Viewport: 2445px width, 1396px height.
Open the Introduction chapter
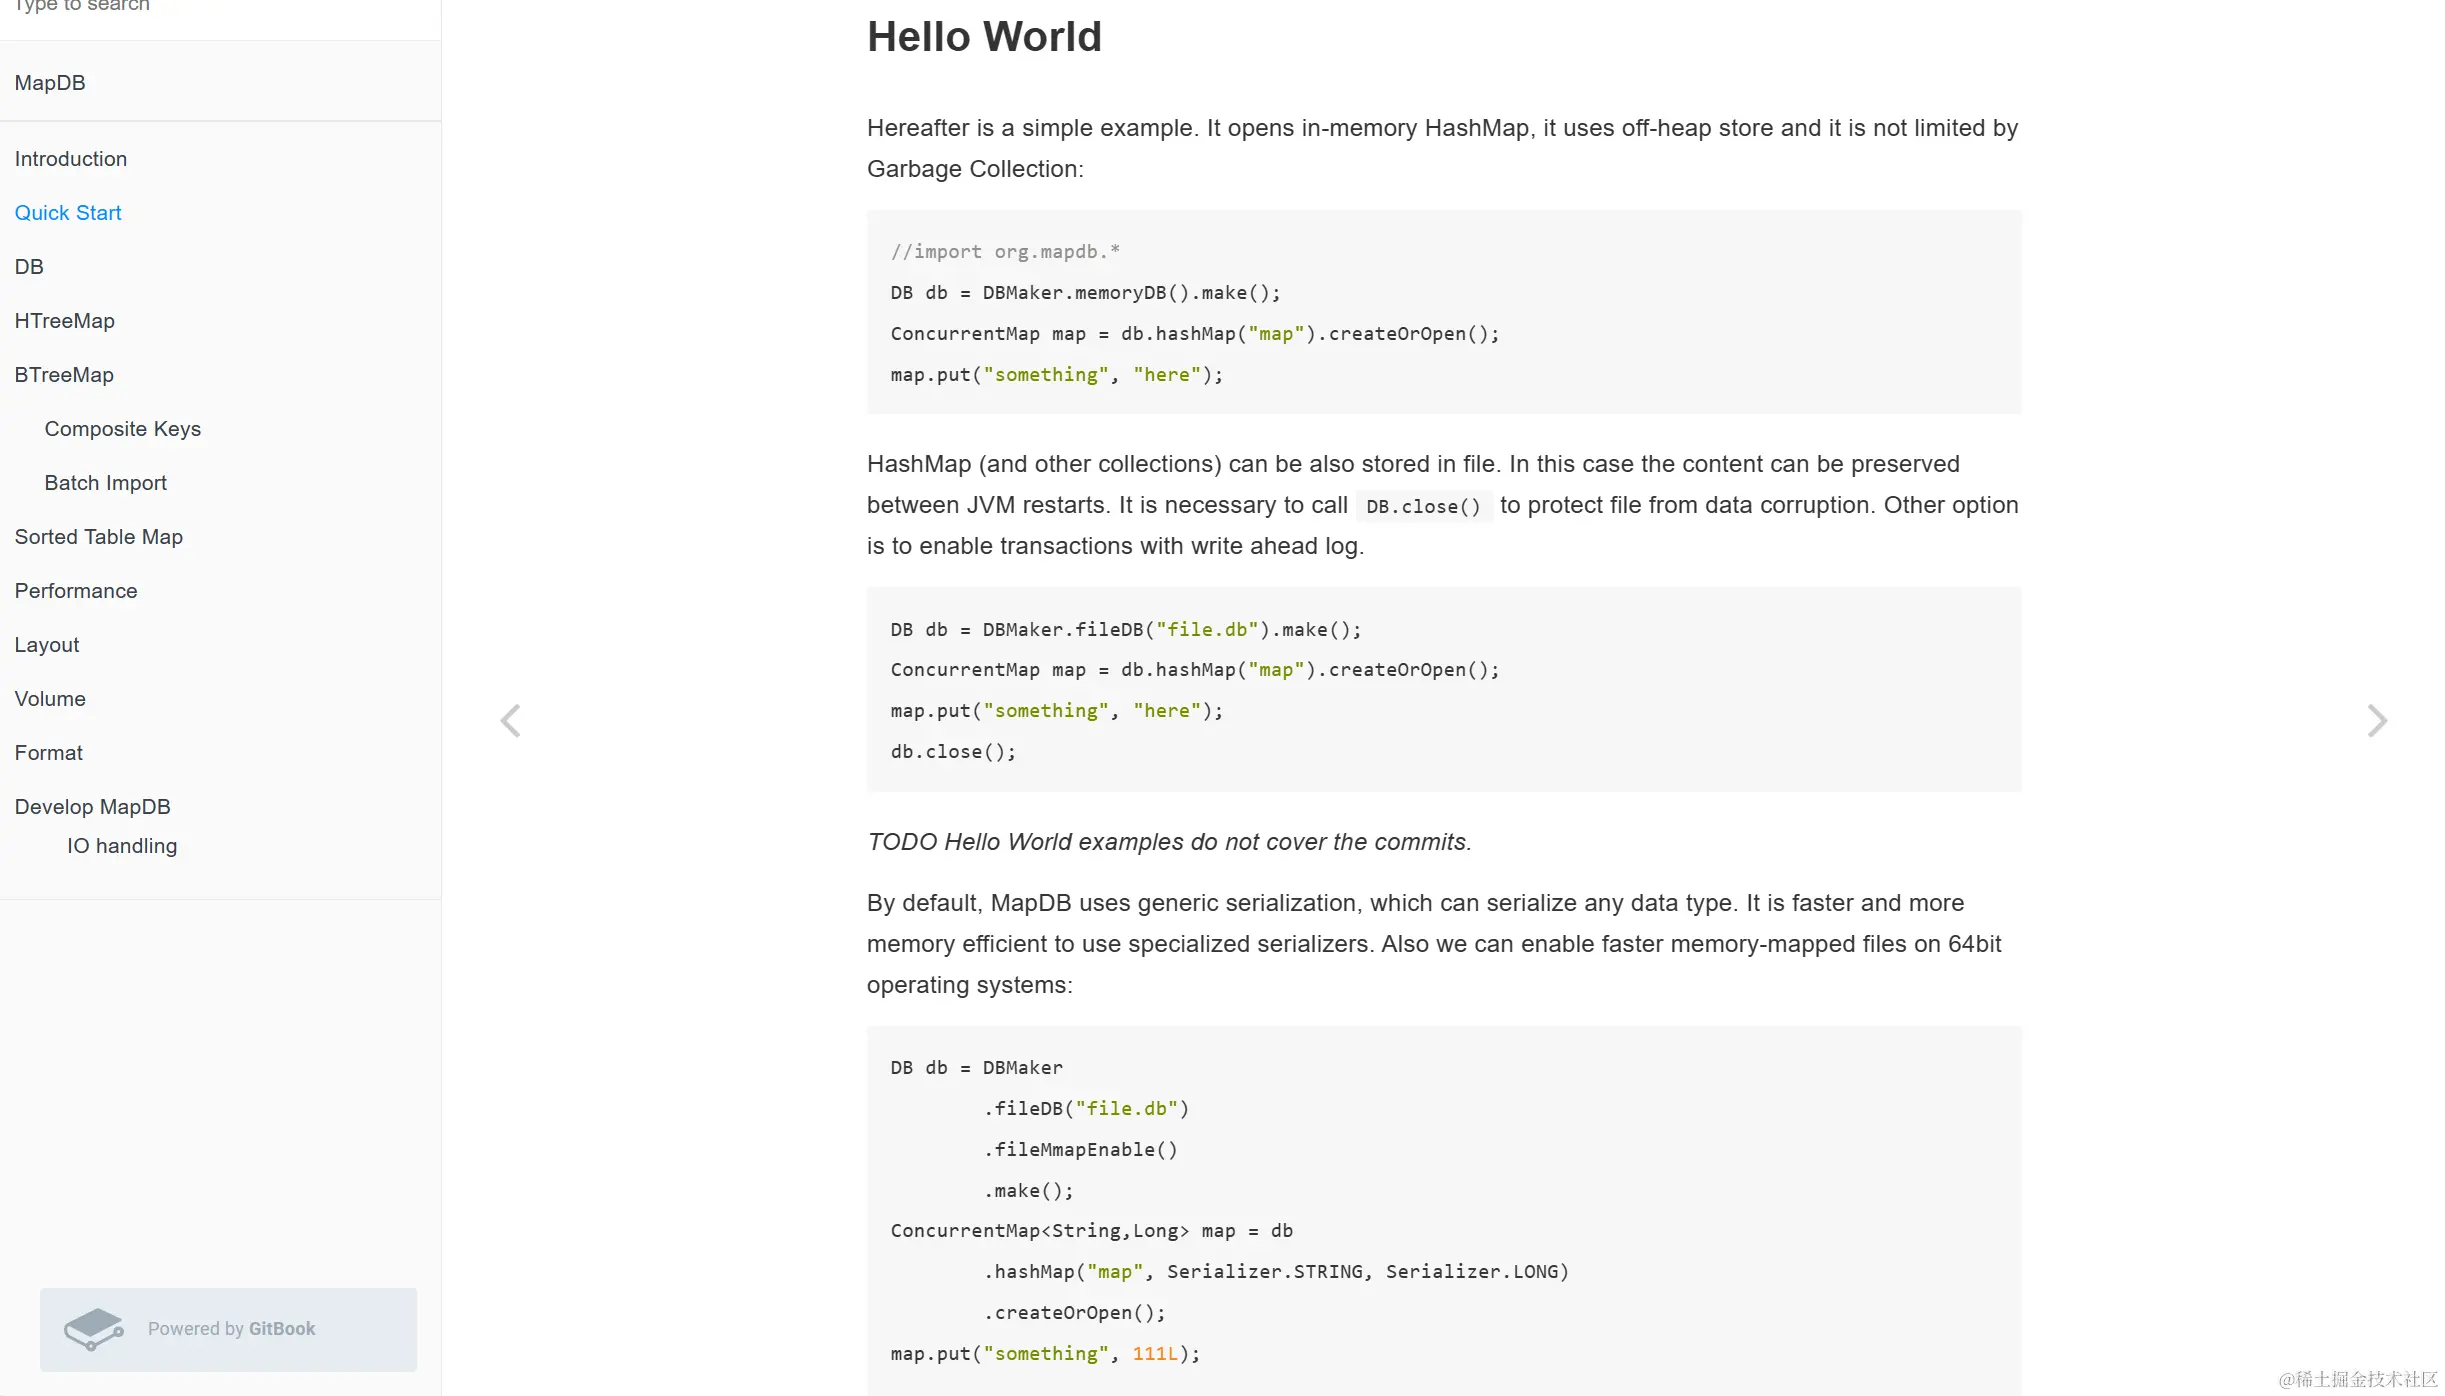71,159
